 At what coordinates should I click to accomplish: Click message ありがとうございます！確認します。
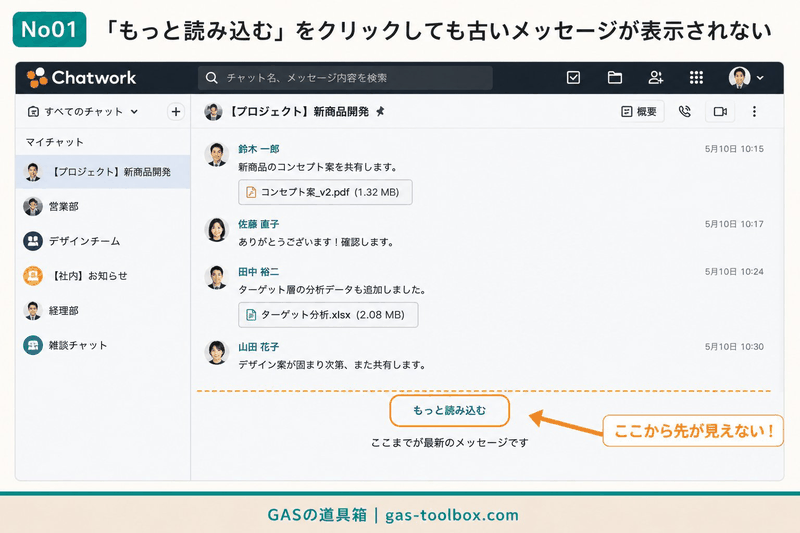316,242
